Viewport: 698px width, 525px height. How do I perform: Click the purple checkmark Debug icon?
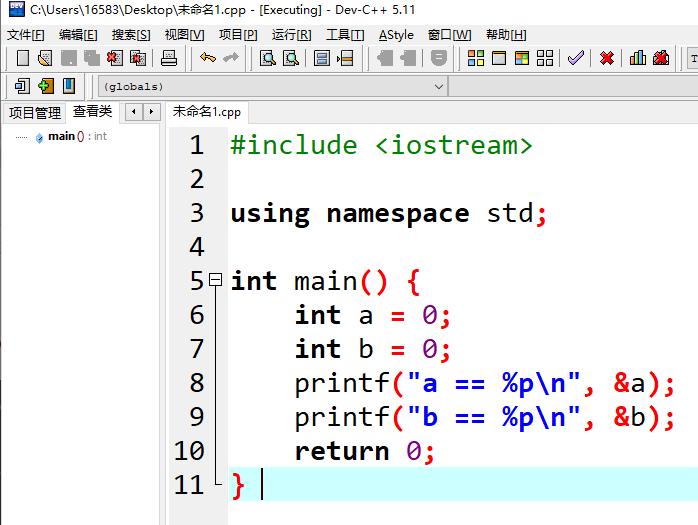click(x=576, y=58)
